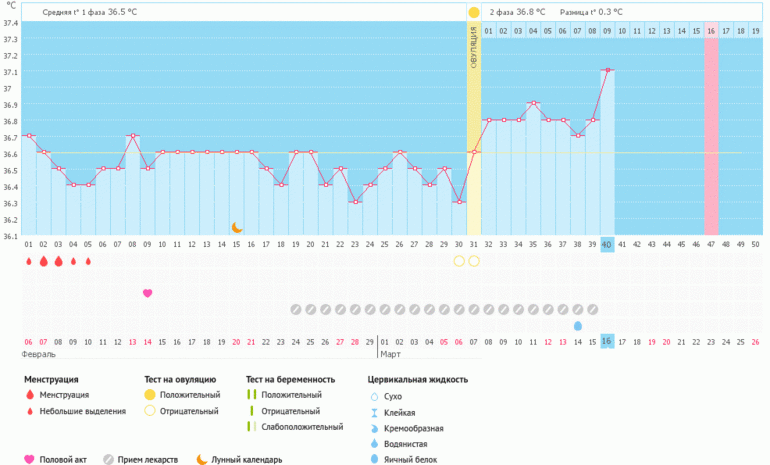The image size is (770, 465).
Task: Select the highlighted cycle day 40 label
Action: (x=607, y=245)
